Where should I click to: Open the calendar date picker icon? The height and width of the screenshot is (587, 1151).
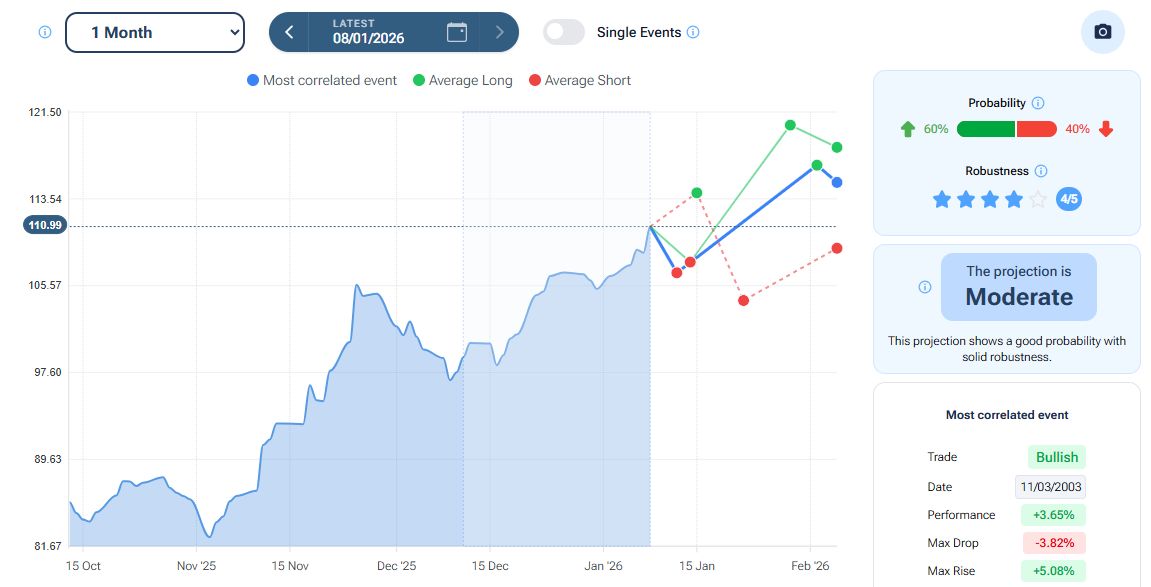[457, 32]
